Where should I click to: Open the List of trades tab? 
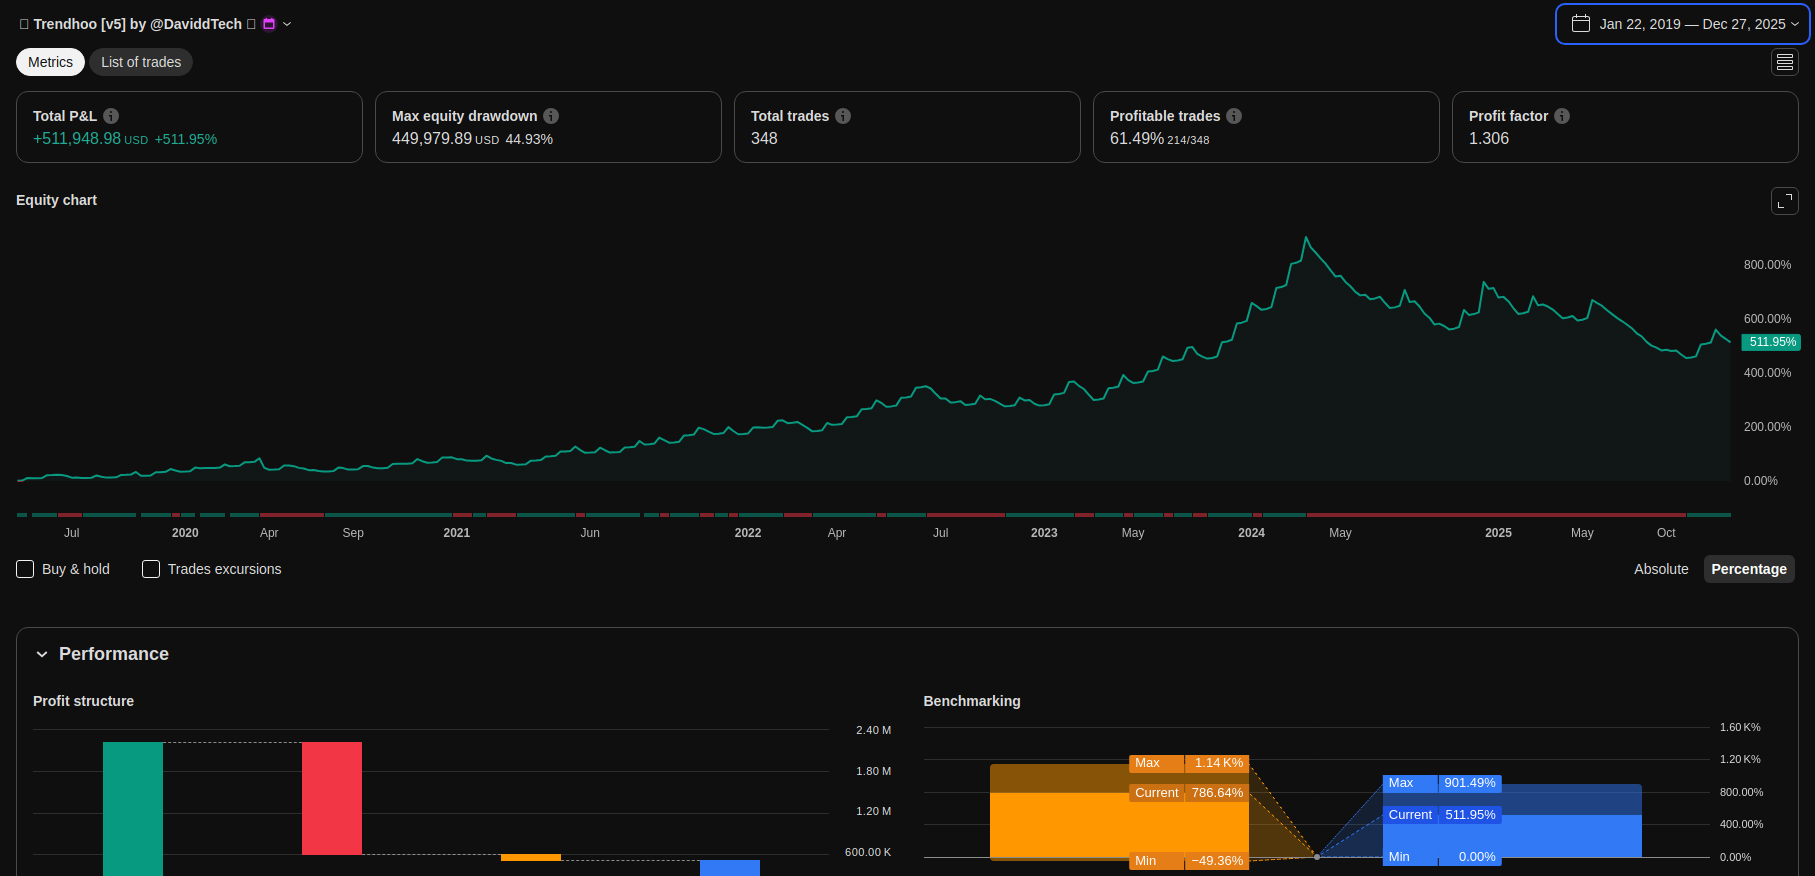point(141,62)
